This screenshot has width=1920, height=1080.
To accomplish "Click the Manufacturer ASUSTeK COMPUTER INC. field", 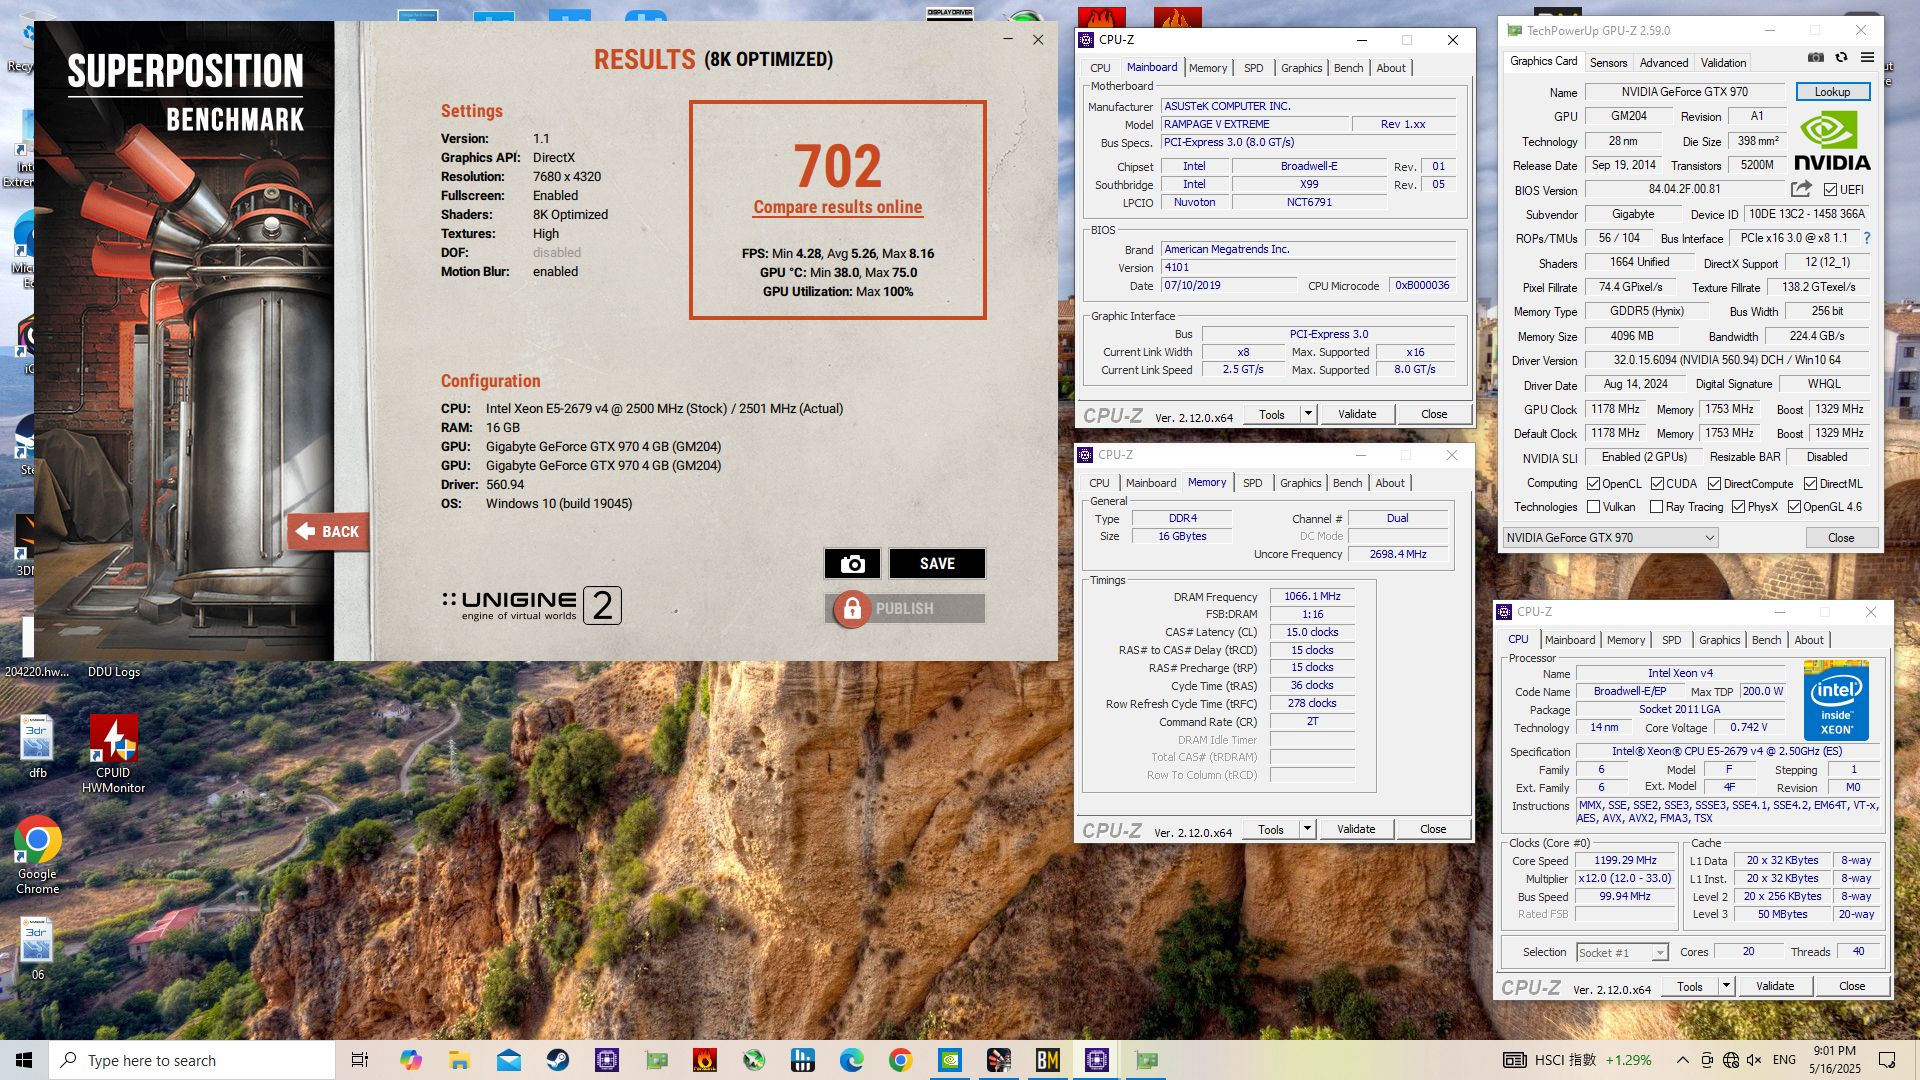I will tap(1308, 106).
